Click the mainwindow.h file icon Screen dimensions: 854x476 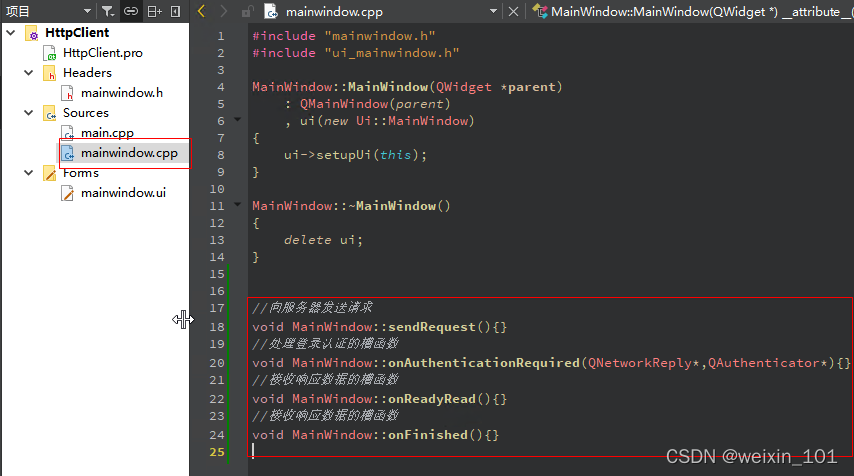68,93
